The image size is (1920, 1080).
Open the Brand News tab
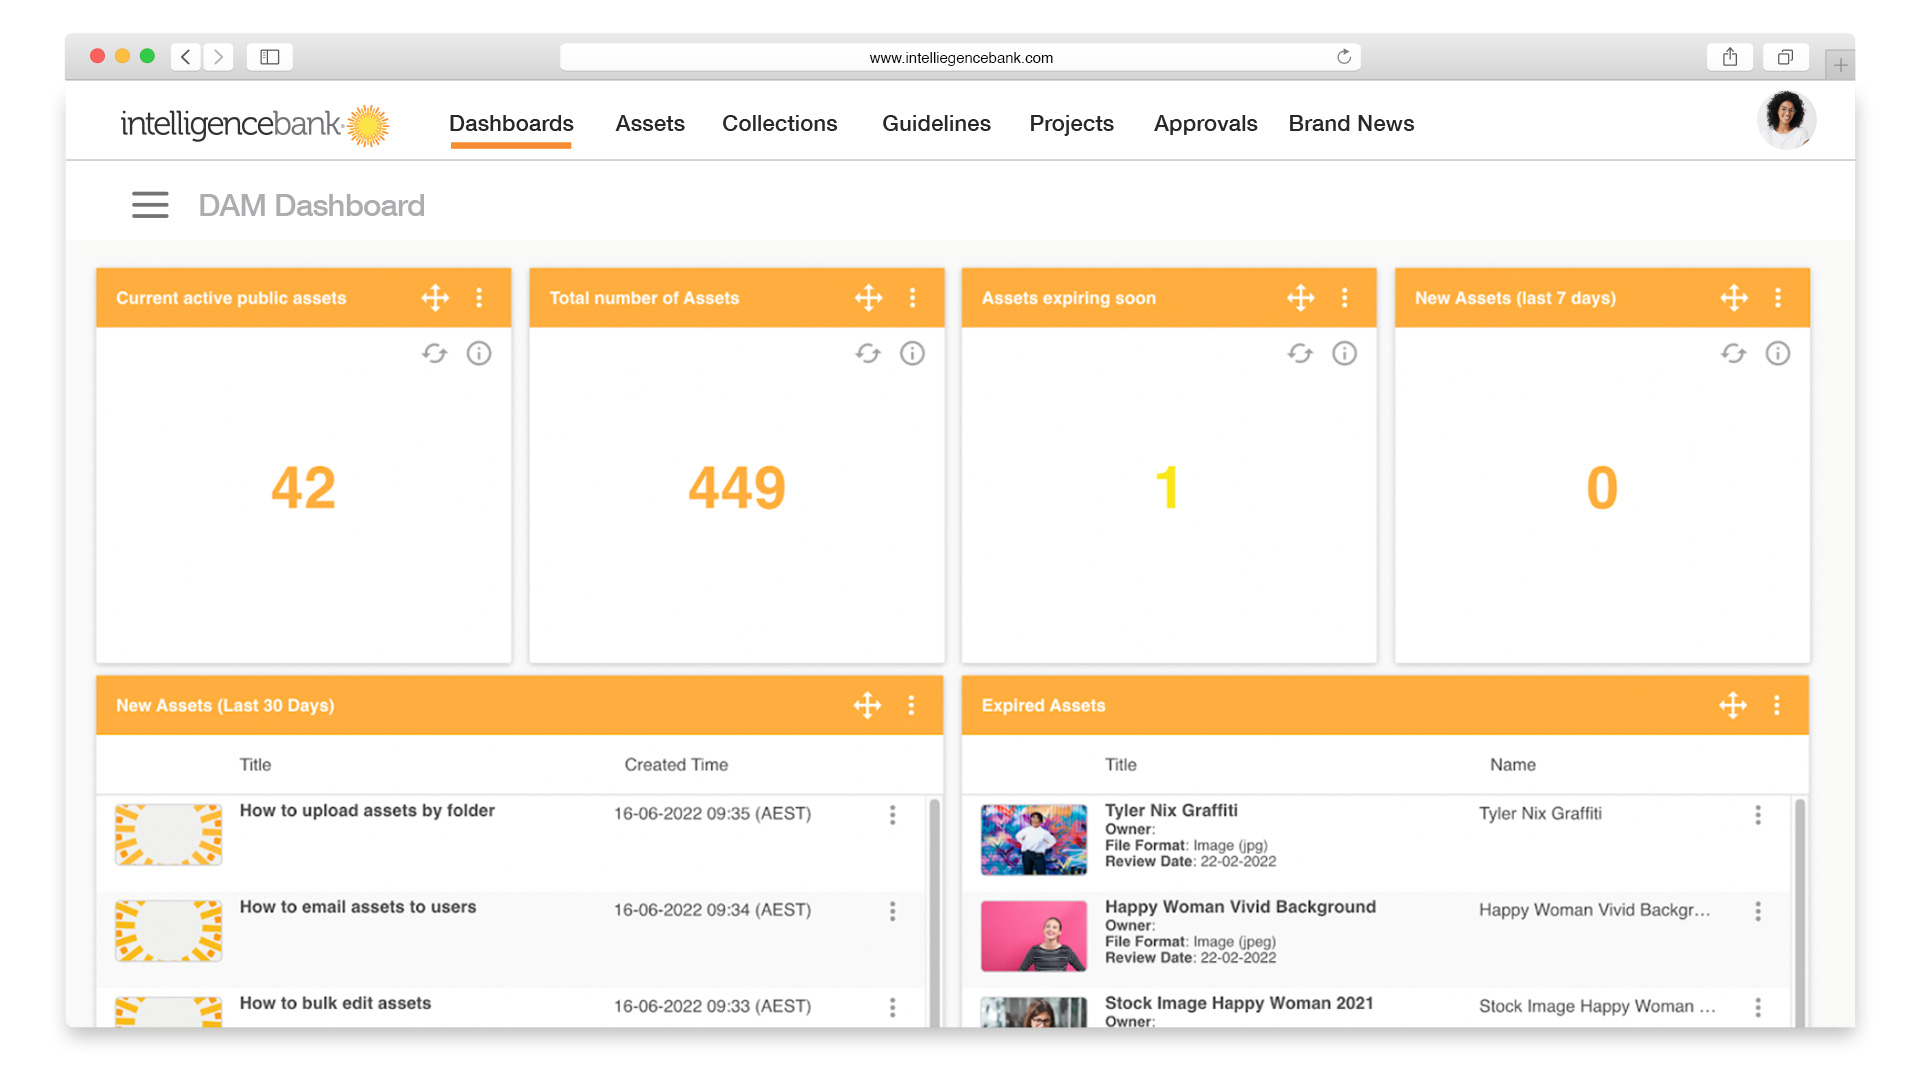(1351, 123)
